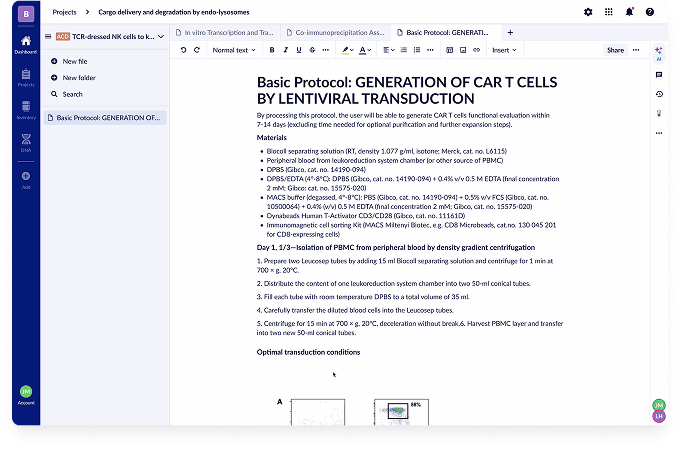Click step 2 'Distribute the content' line

click(393, 284)
